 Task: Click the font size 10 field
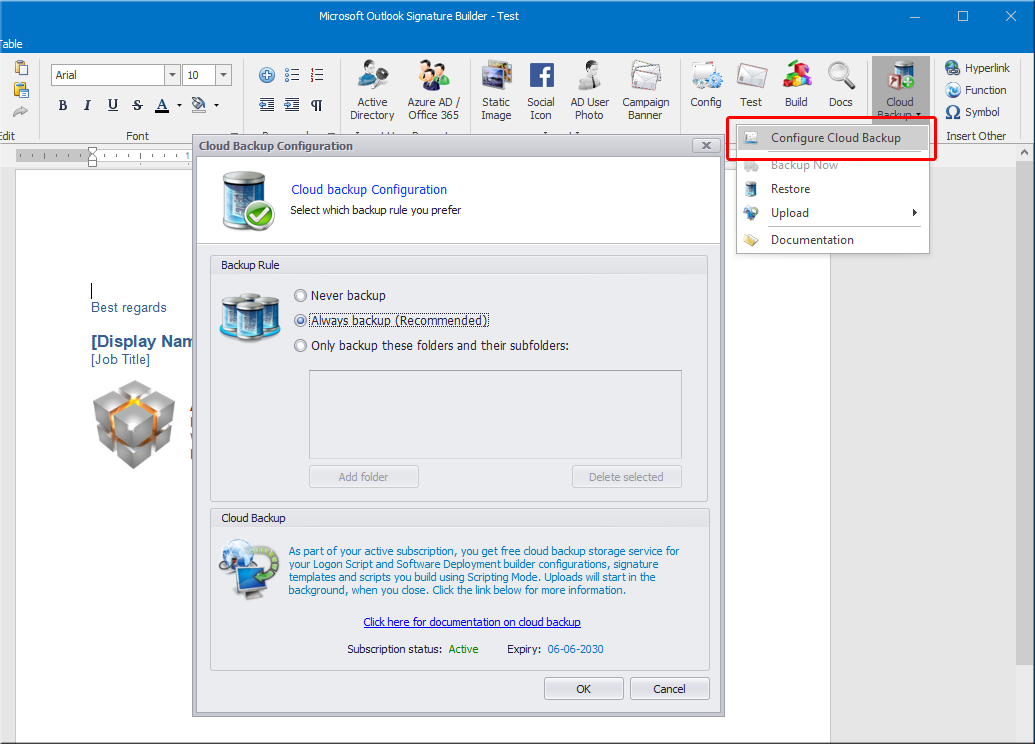[199, 75]
